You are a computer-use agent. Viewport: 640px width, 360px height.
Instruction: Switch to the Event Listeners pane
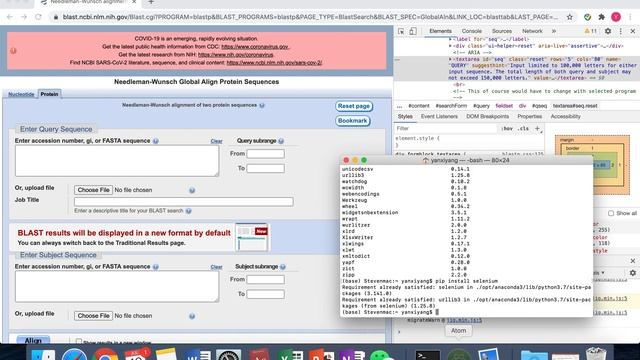click(x=439, y=116)
